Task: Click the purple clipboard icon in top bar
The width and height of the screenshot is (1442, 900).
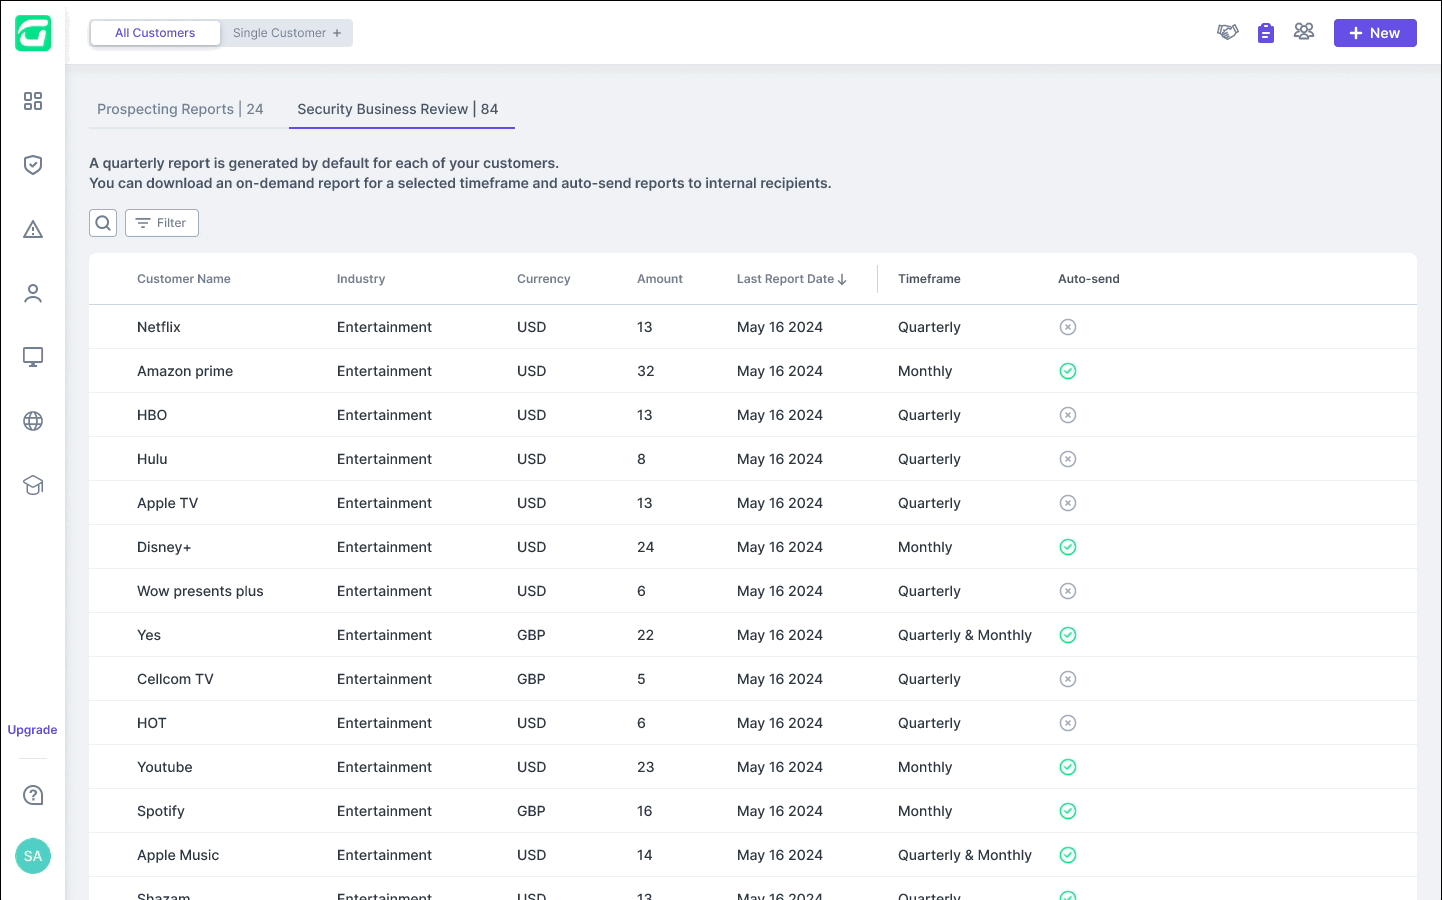Action: (1266, 33)
